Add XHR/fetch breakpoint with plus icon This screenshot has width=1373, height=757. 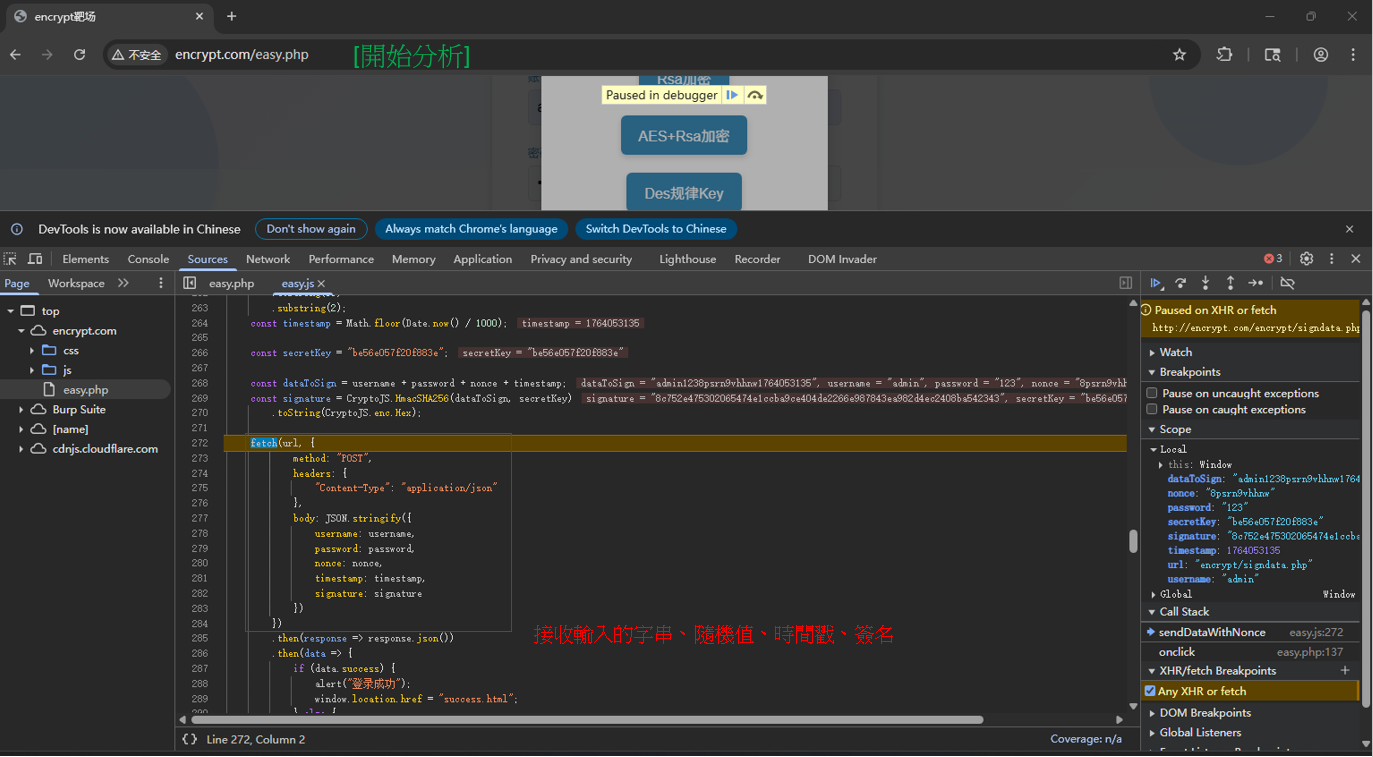(1345, 671)
